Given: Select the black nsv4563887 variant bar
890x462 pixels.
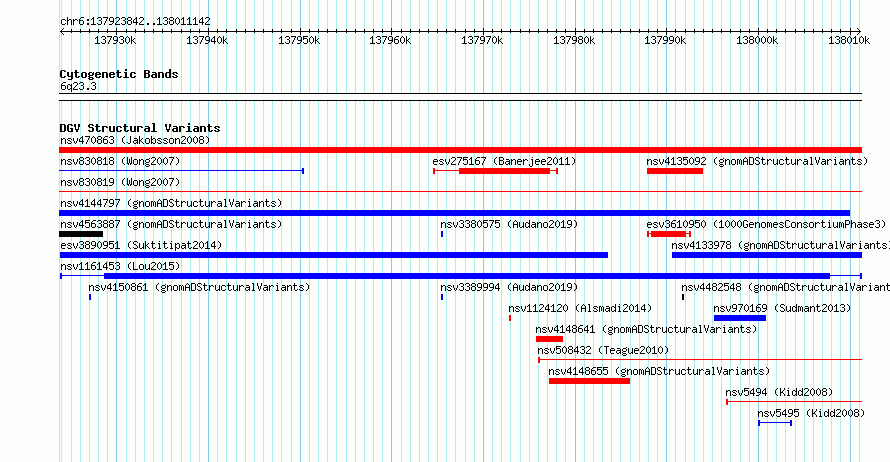Looking at the screenshot, I should click(x=81, y=234).
